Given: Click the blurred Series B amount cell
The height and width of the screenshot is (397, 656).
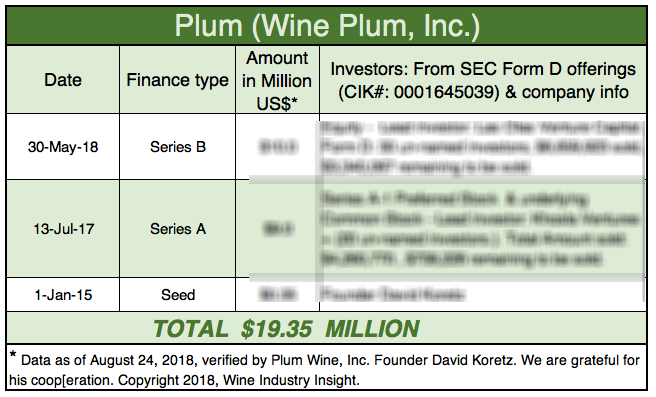Looking at the screenshot, I should [278, 147].
